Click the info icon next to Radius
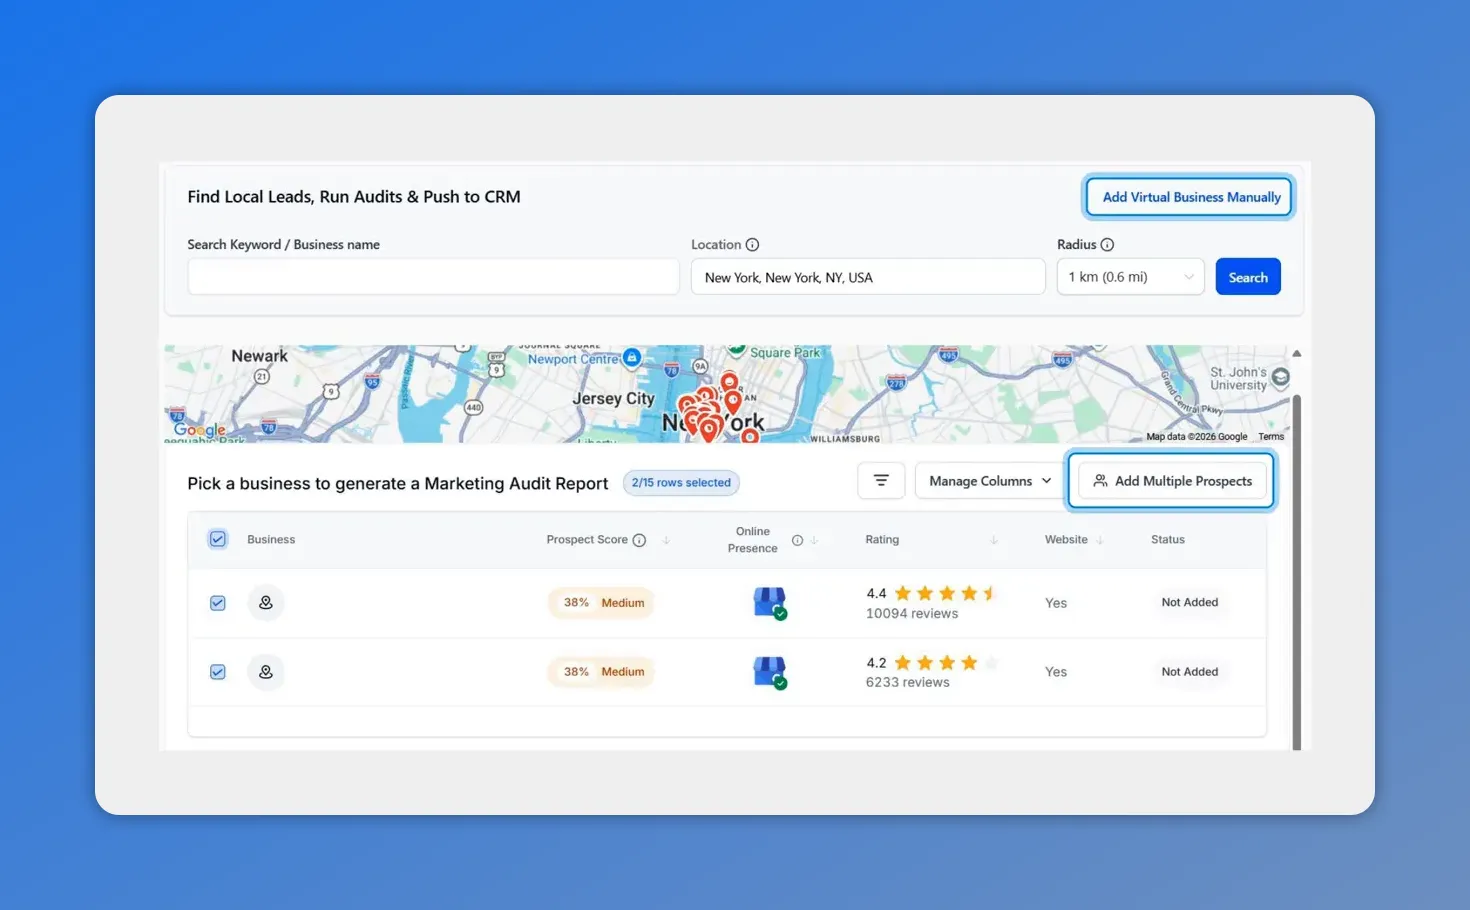The image size is (1470, 910). coord(1109,244)
